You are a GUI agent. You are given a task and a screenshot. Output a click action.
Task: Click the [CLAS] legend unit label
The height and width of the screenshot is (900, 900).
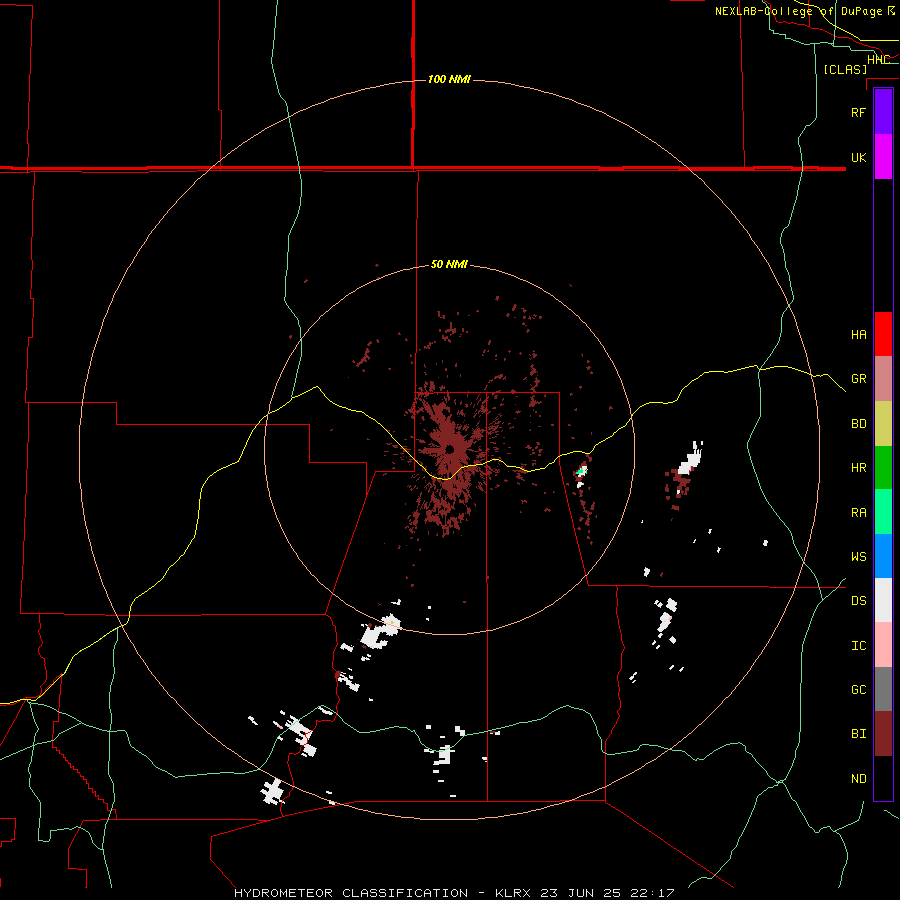[x=845, y=69]
